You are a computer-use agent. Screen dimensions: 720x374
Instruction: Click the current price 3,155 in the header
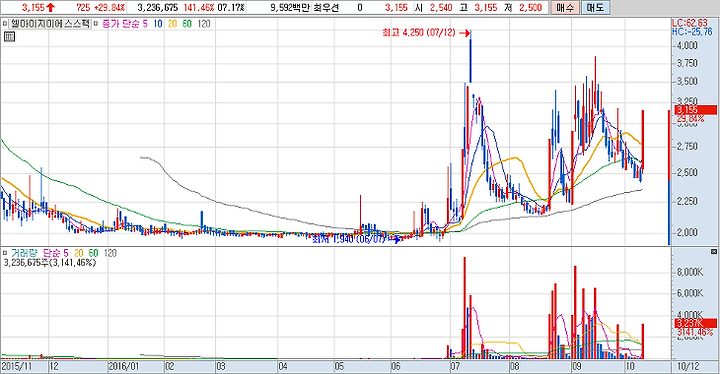33,7
